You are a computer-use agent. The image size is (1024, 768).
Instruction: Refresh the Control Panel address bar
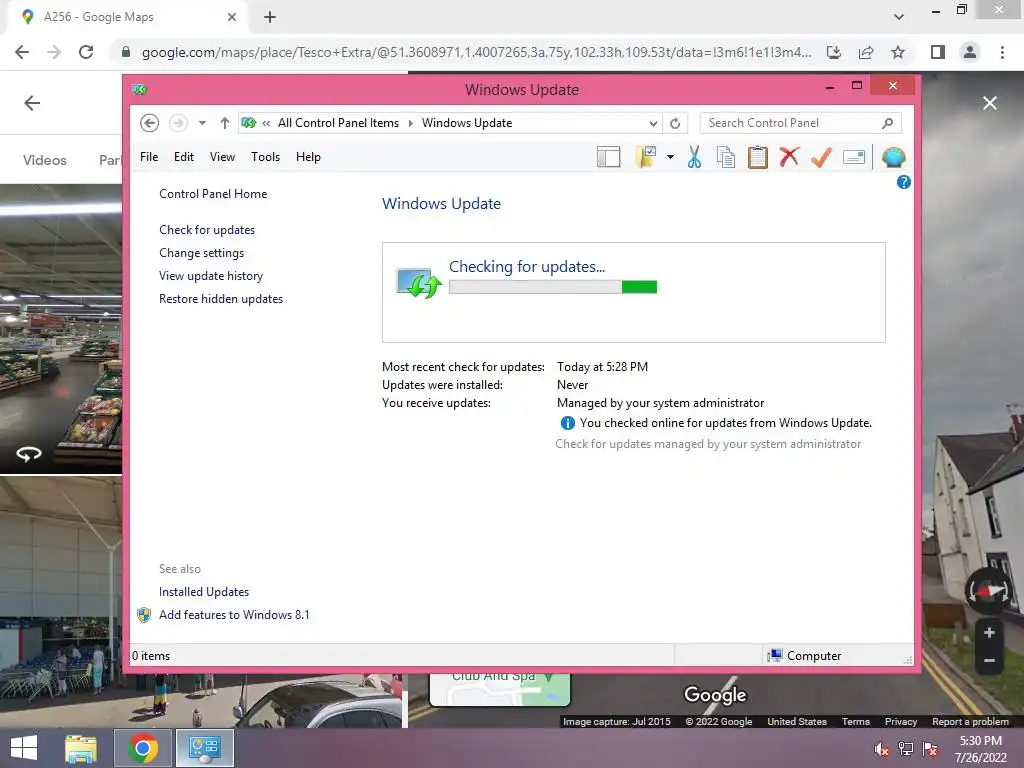[675, 123]
